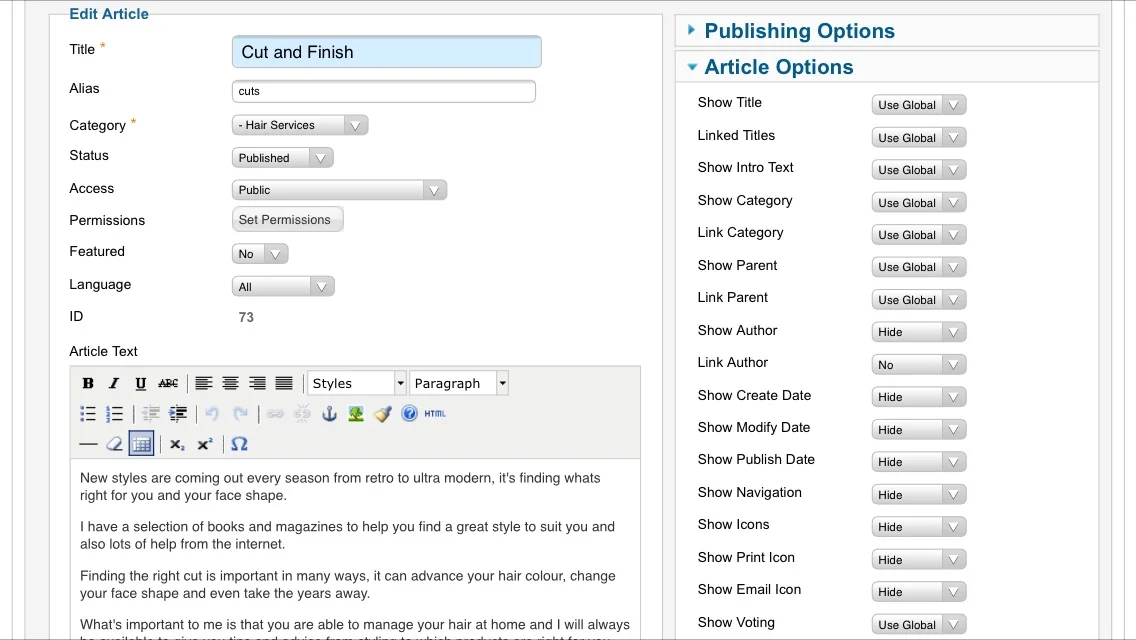Viewport: 1136px width, 640px height.
Task: Open the Category Hair Services dropdown
Action: 300,125
